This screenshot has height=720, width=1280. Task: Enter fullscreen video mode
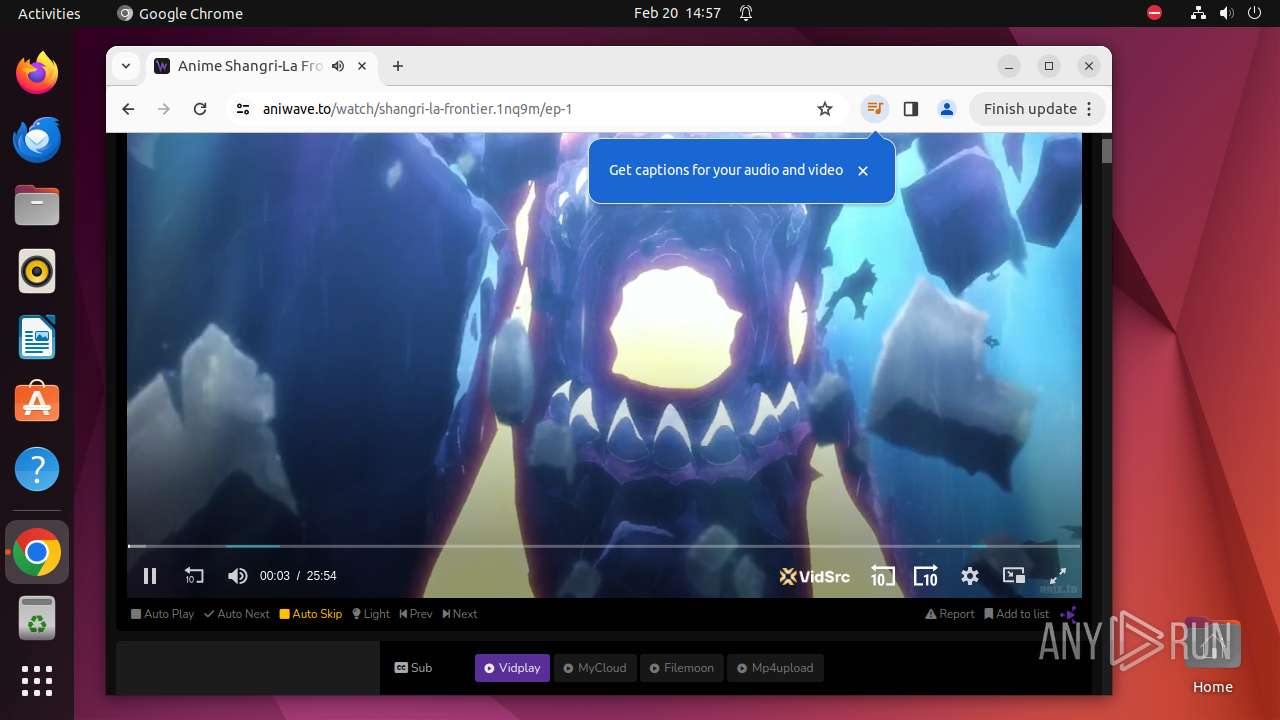(x=1058, y=576)
